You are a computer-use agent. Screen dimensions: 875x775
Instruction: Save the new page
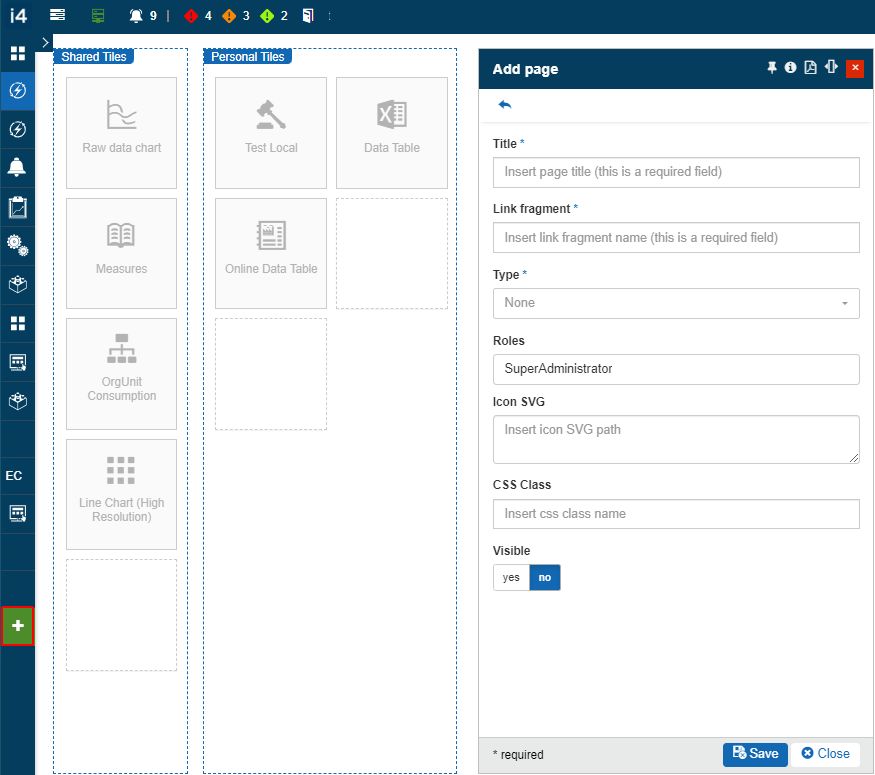pos(755,754)
